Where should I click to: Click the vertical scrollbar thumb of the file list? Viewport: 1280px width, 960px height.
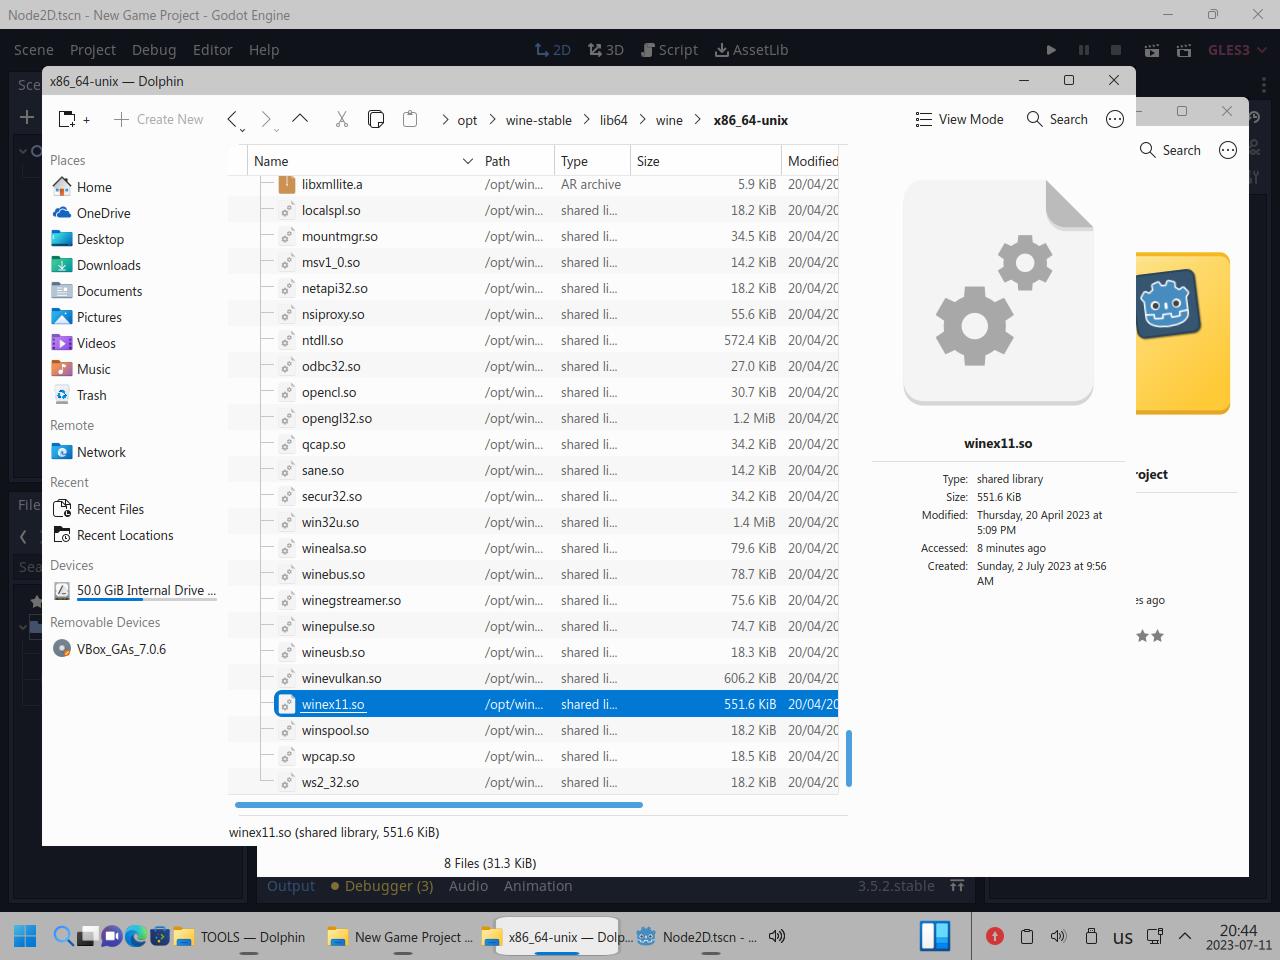pyautogui.click(x=849, y=758)
